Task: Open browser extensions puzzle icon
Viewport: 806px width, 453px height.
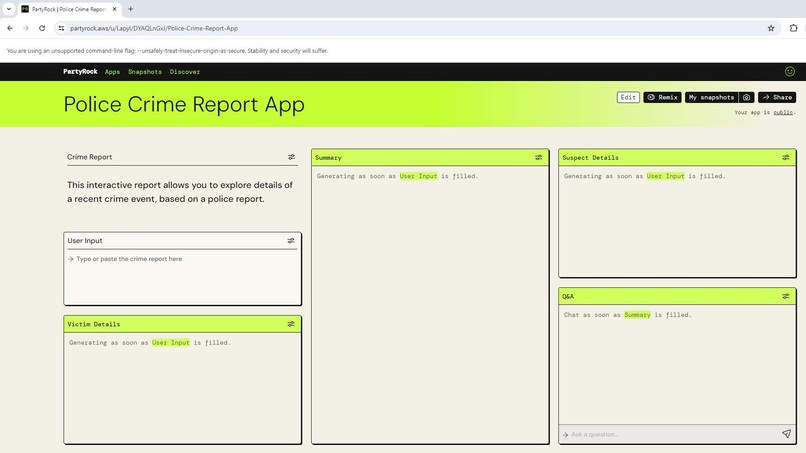Action: [x=793, y=28]
